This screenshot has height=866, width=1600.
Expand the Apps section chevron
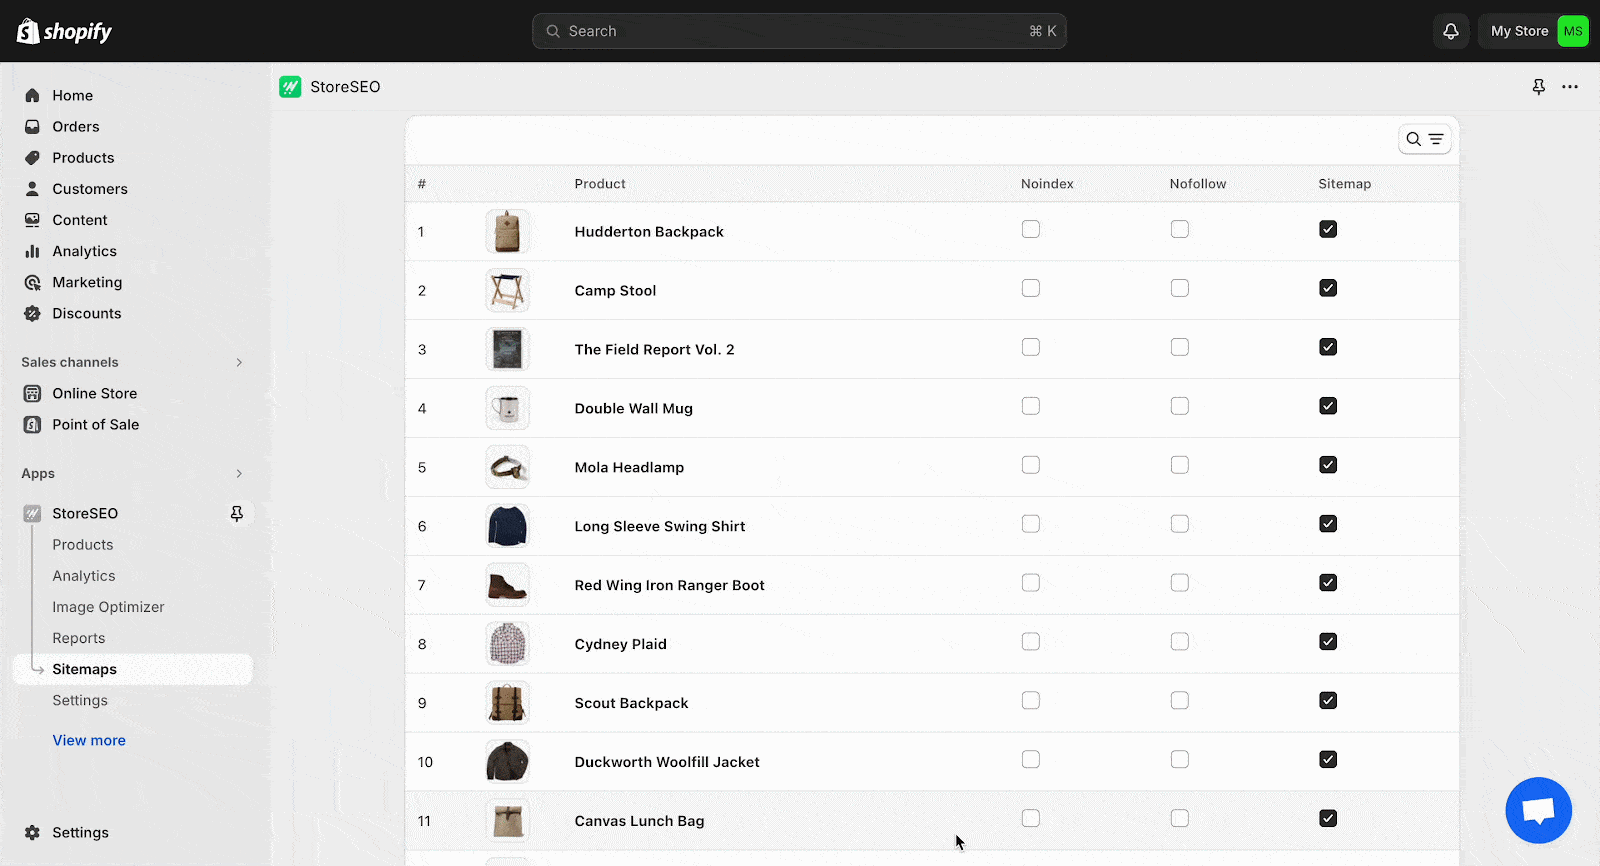pyautogui.click(x=239, y=473)
